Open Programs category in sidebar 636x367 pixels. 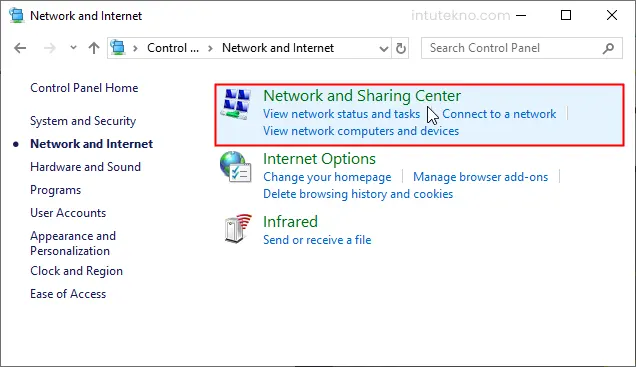coord(56,190)
